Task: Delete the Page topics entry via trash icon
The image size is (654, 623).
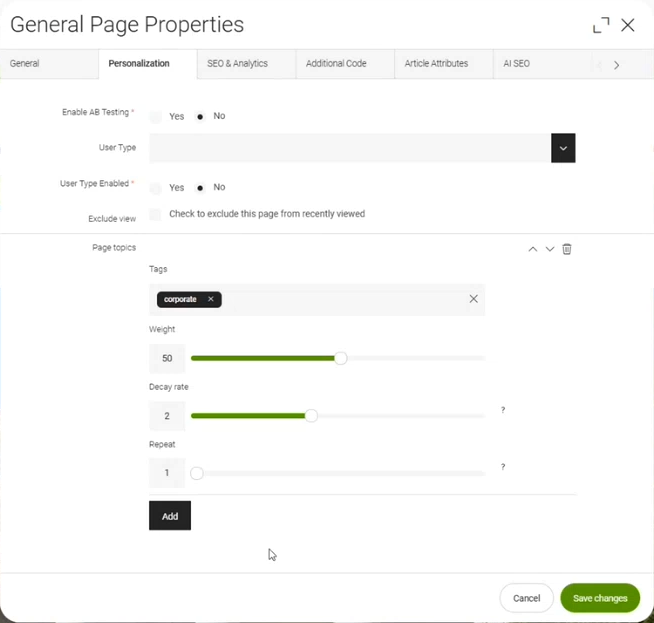Action: [567, 249]
